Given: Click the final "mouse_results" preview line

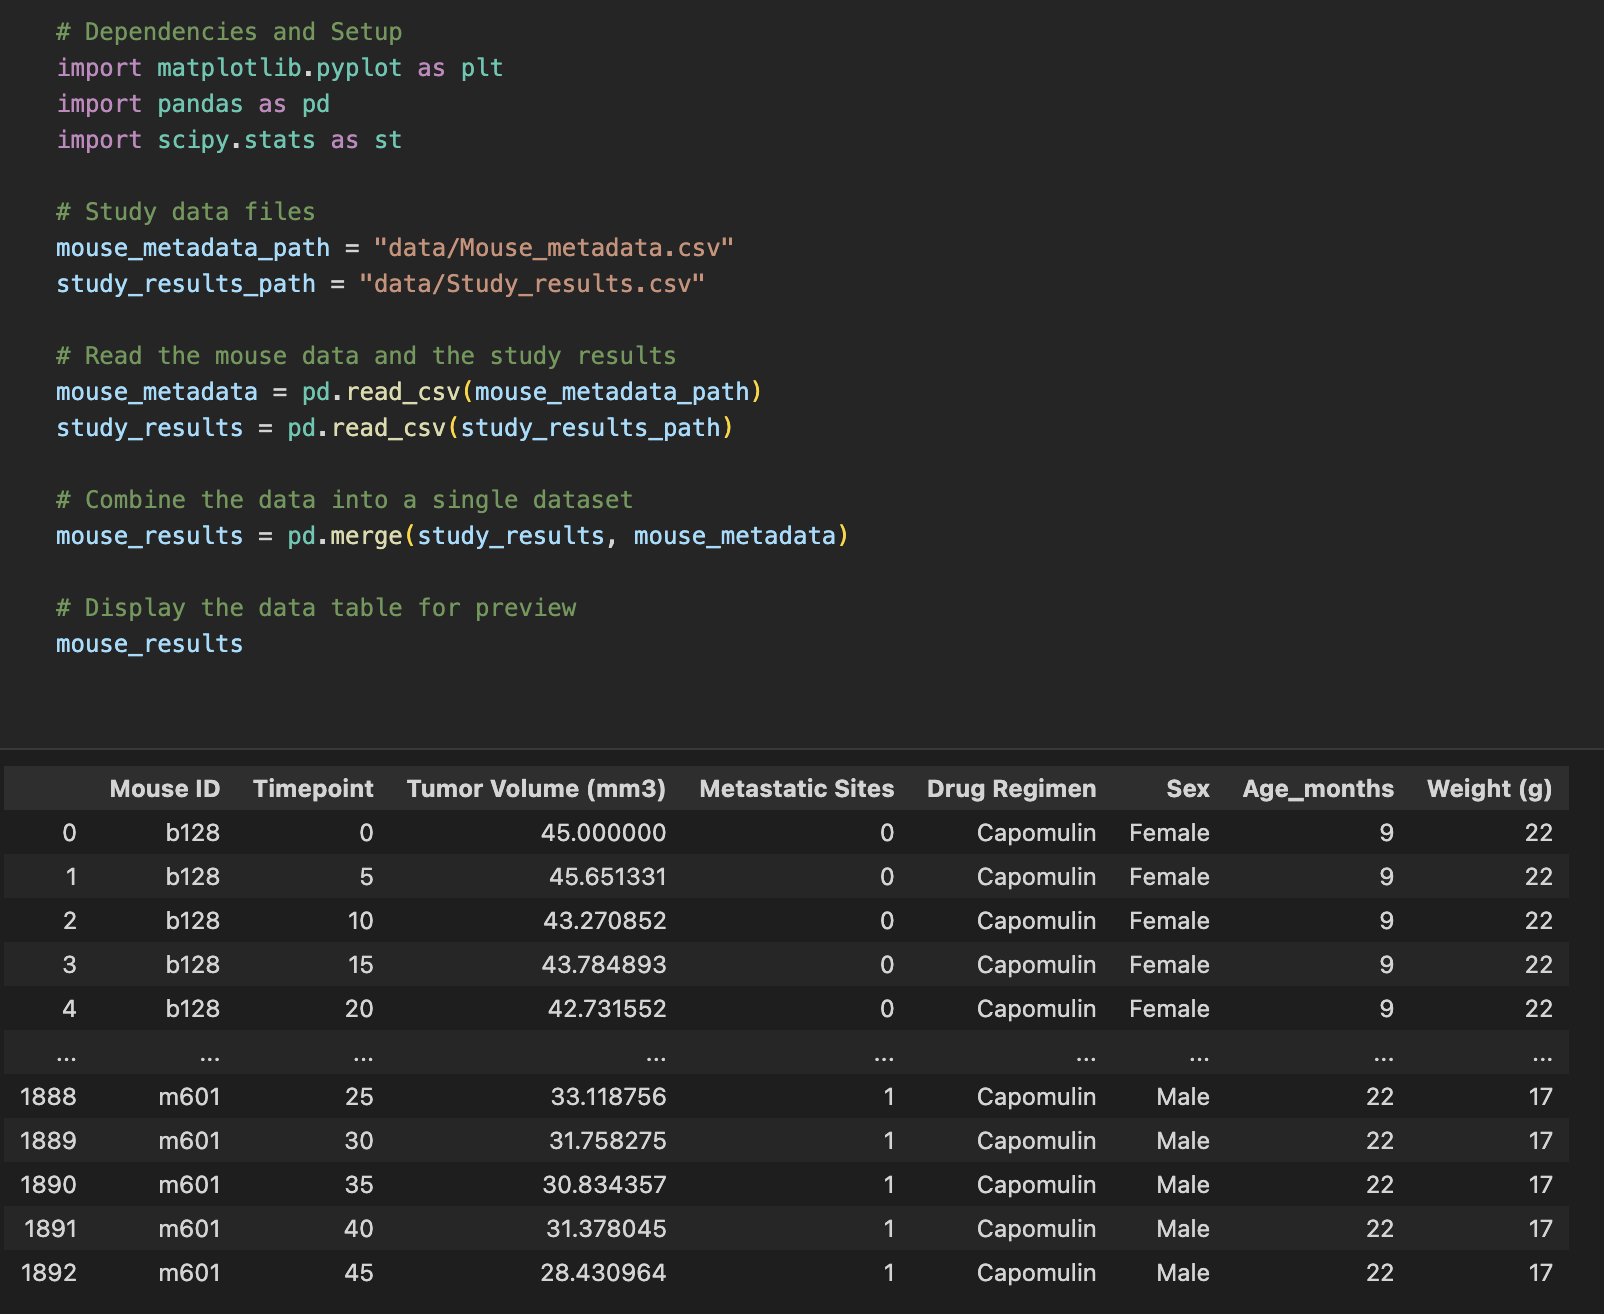Looking at the screenshot, I should coord(148,643).
